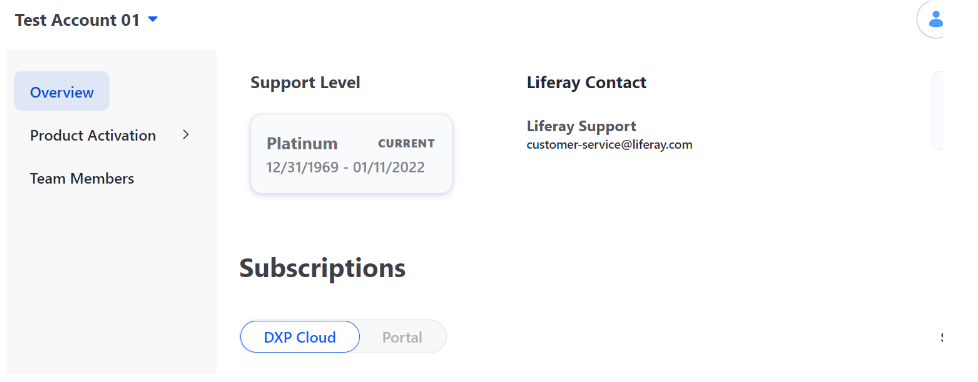
Task: Switch to the Portal subscription toggle
Action: 402,337
